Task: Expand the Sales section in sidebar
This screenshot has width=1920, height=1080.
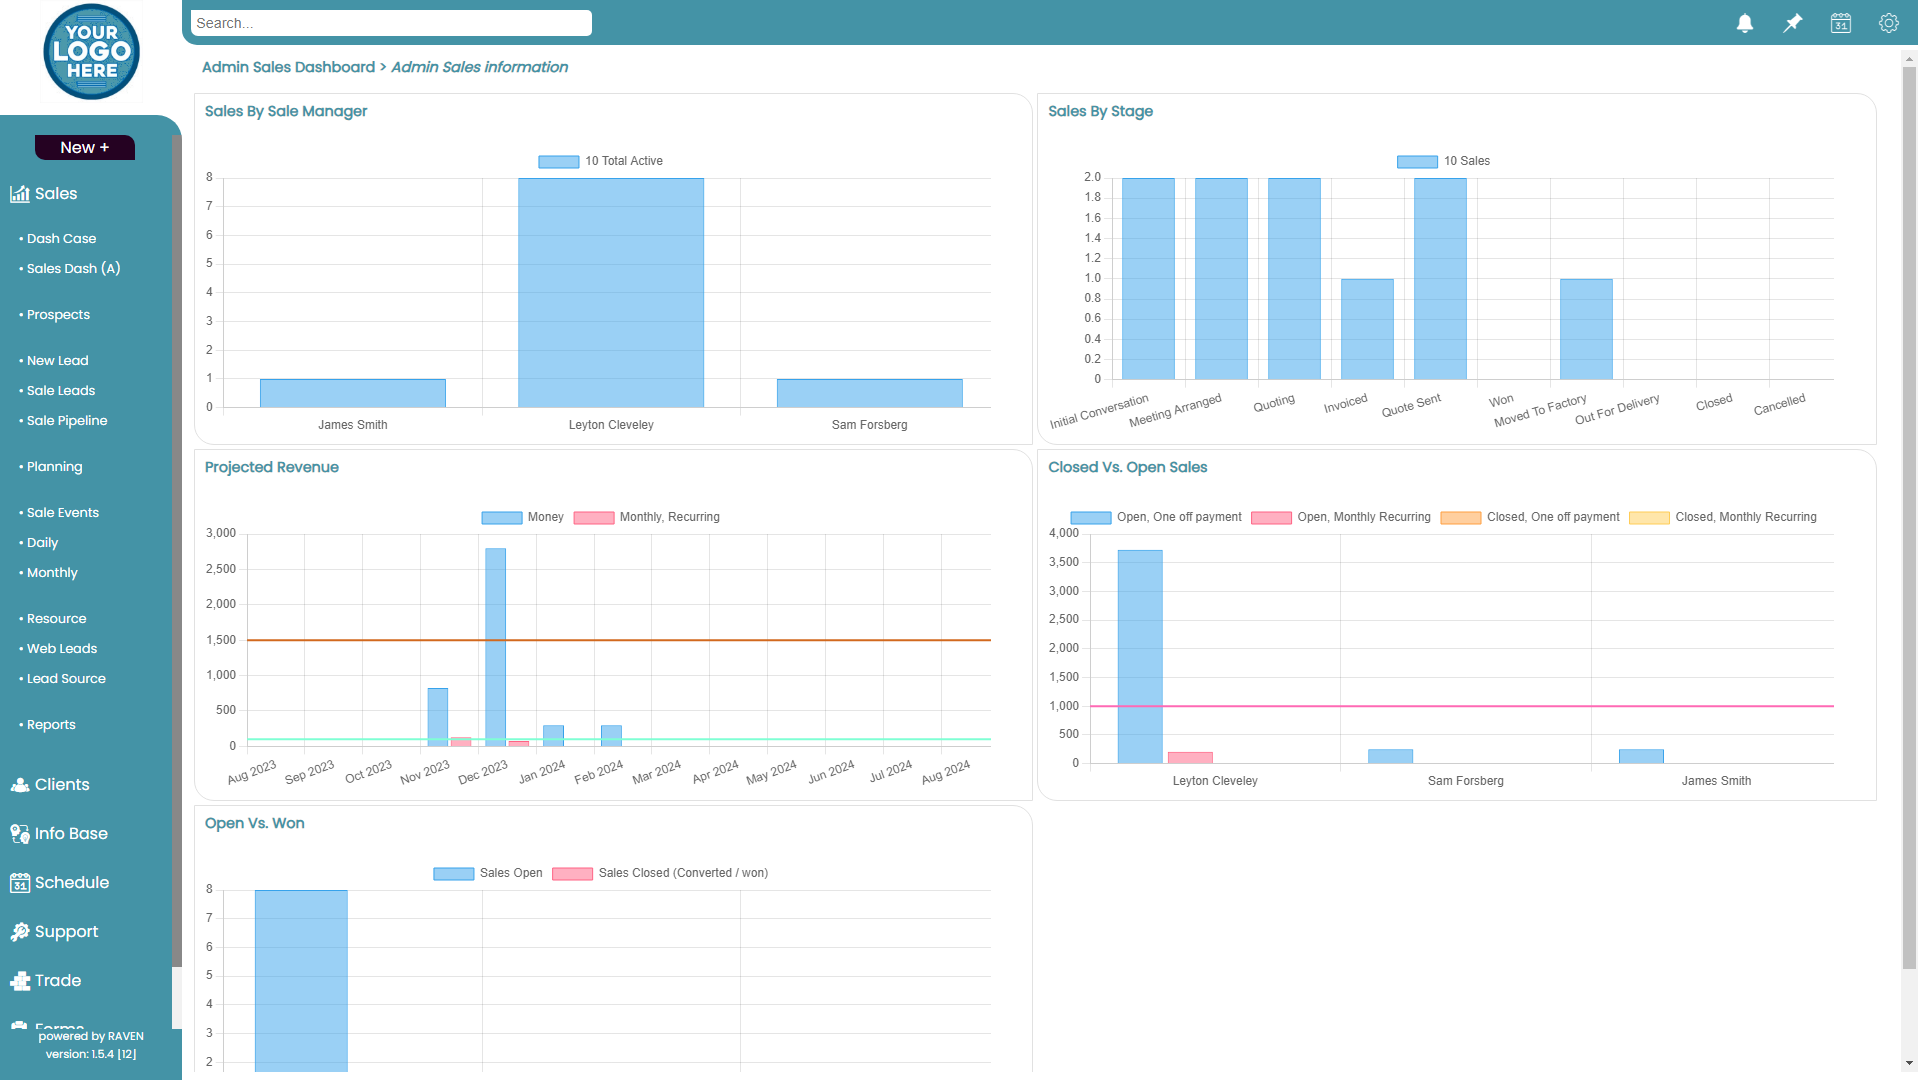Action: [56, 194]
